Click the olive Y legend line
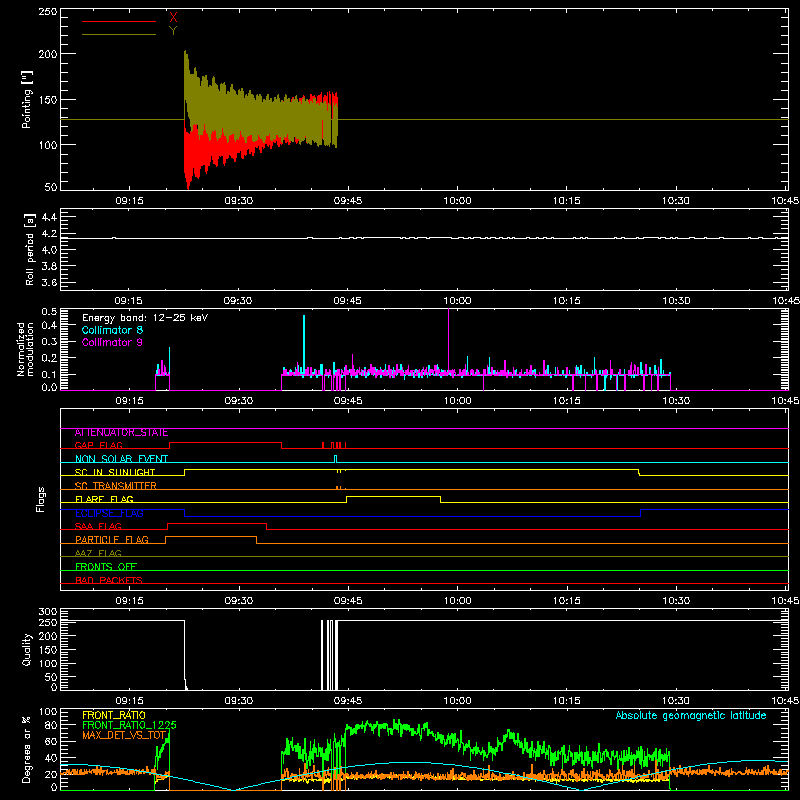This screenshot has width=800, height=800. pos(119,35)
